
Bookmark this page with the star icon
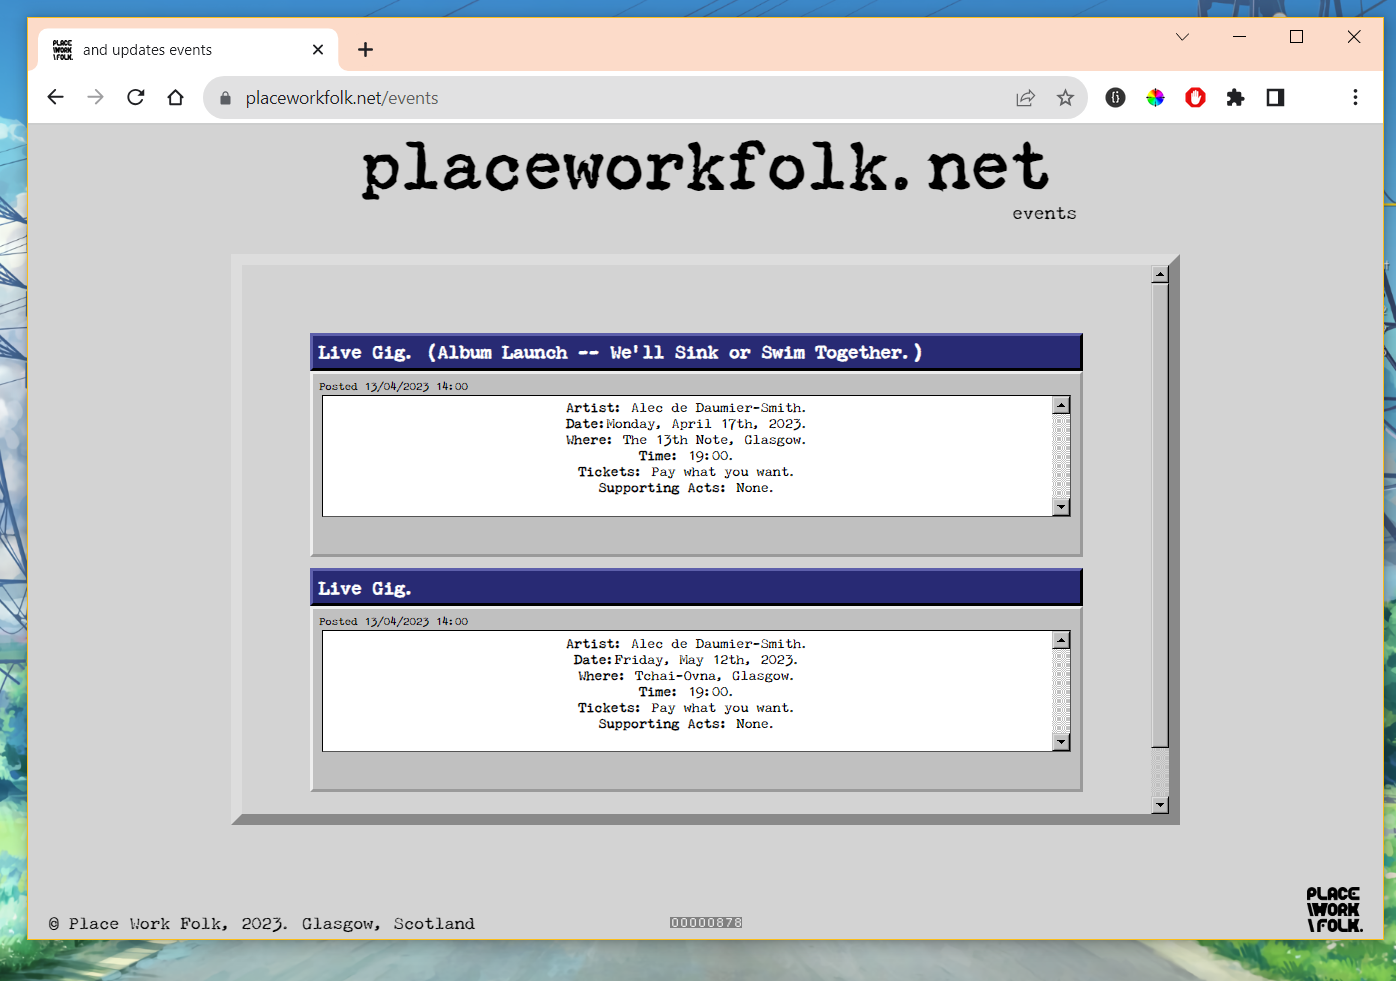coord(1065,97)
